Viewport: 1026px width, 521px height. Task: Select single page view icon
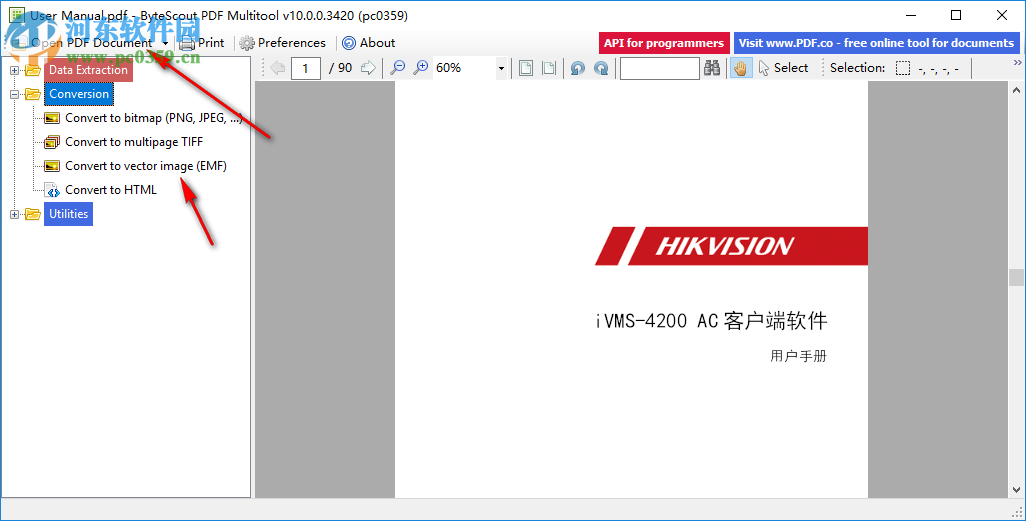tap(525, 67)
